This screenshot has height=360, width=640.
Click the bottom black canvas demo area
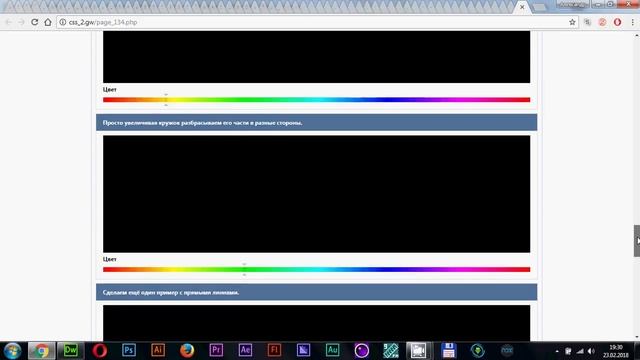pyautogui.click(x=316, y=323)
